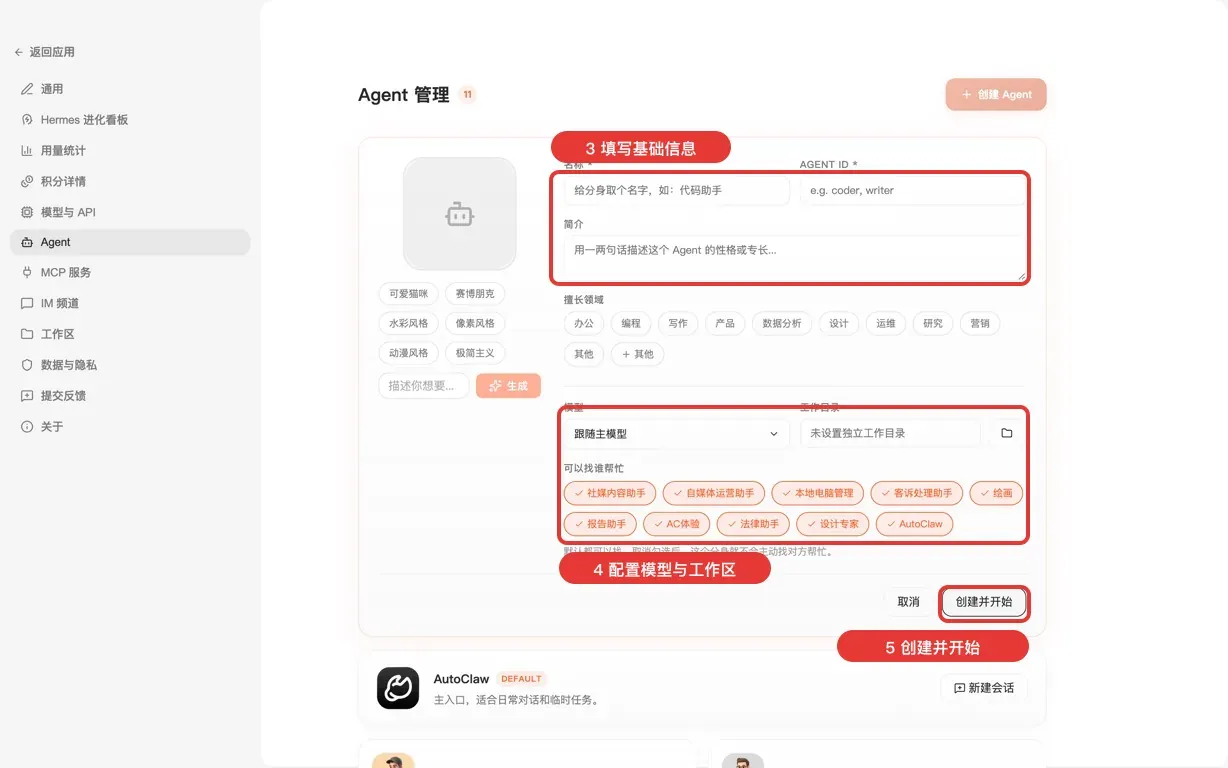Viewport: 1228px width, 768px height.
Task: Go back via 返回应用 arrow
Action: tap(19, 52)
